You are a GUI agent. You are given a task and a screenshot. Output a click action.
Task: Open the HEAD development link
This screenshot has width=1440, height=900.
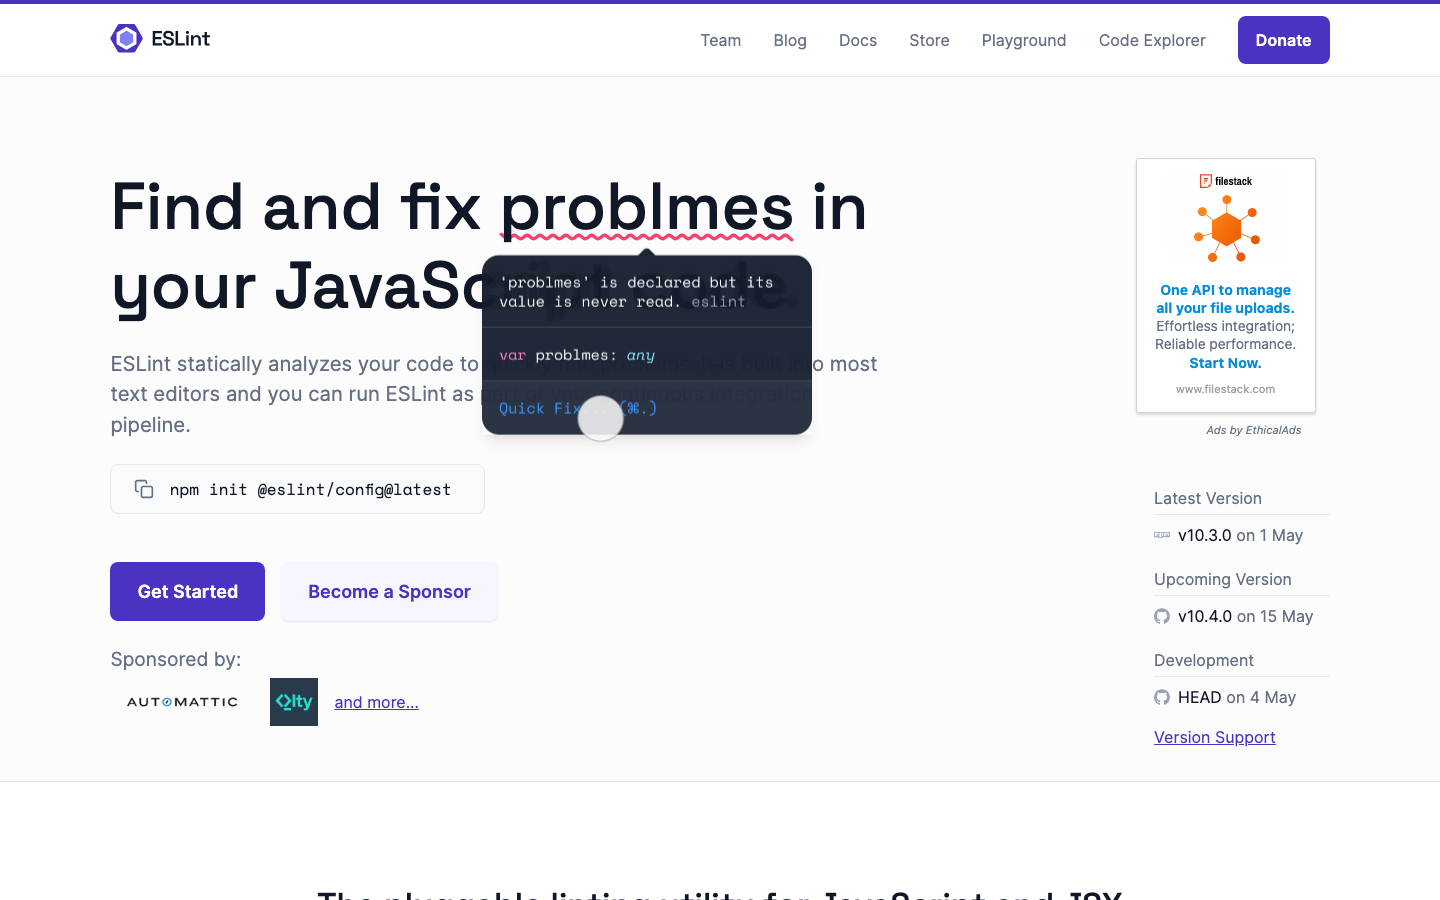click(x=1200, y=697)
